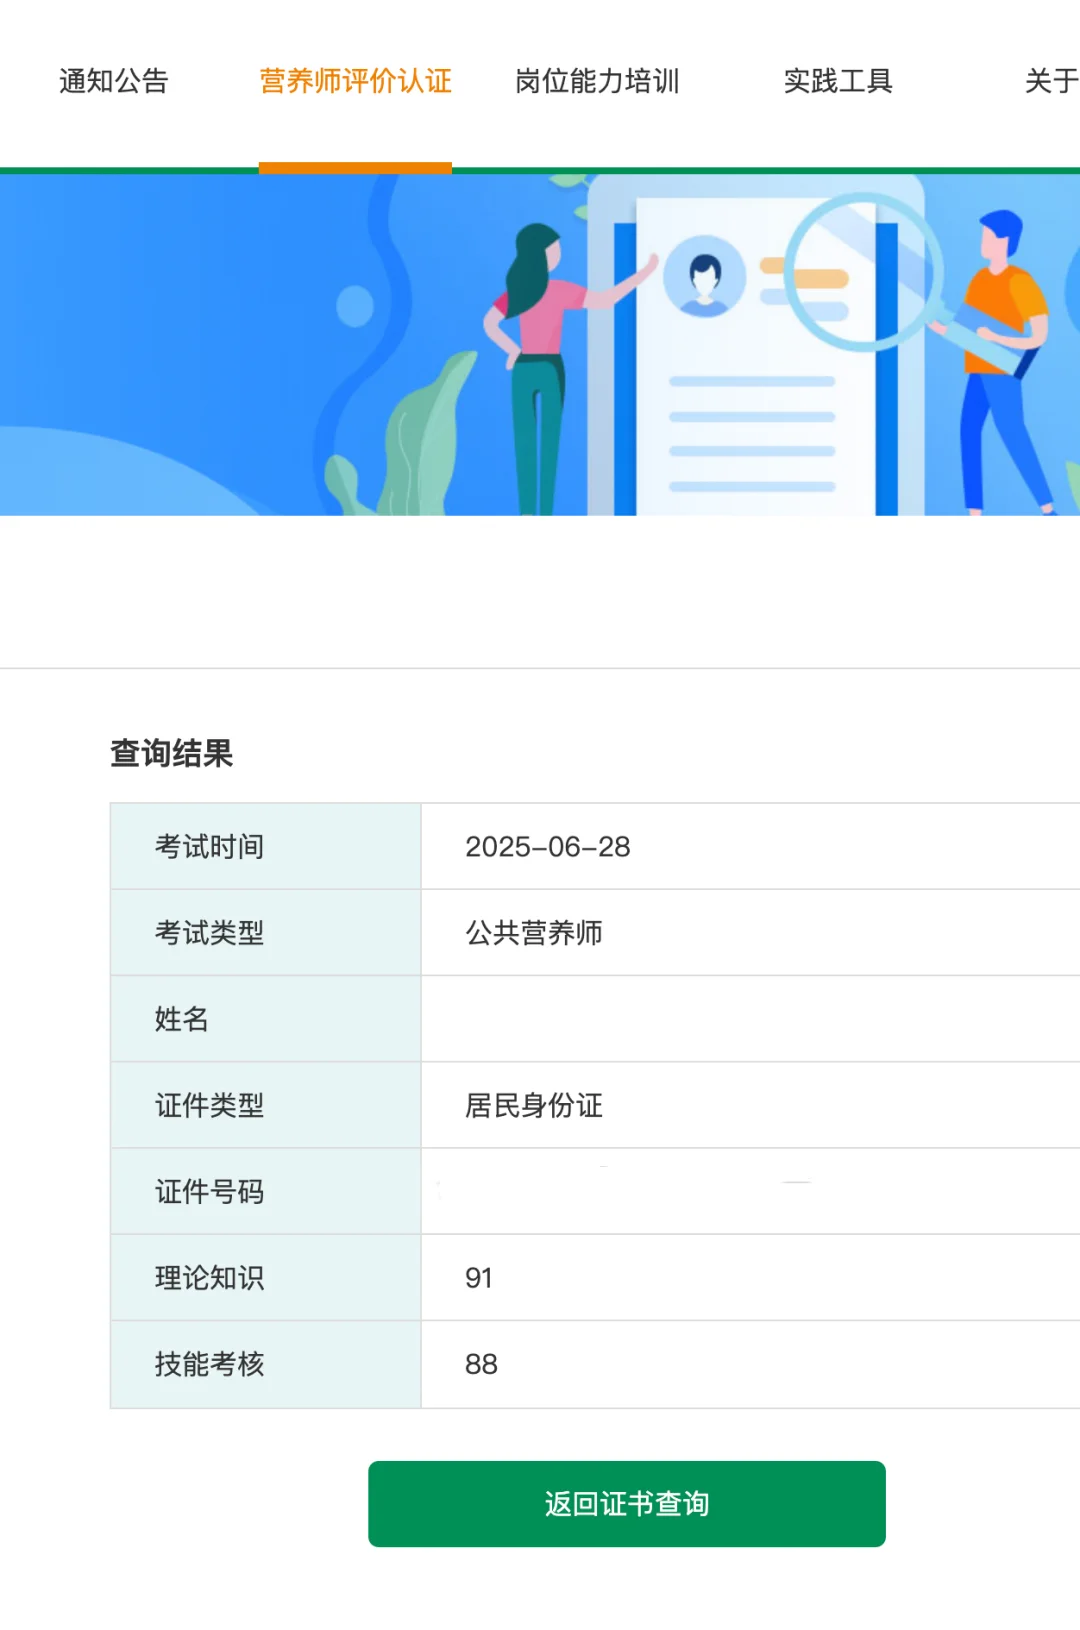Select the 公共营养师 value

coord(534,933)
